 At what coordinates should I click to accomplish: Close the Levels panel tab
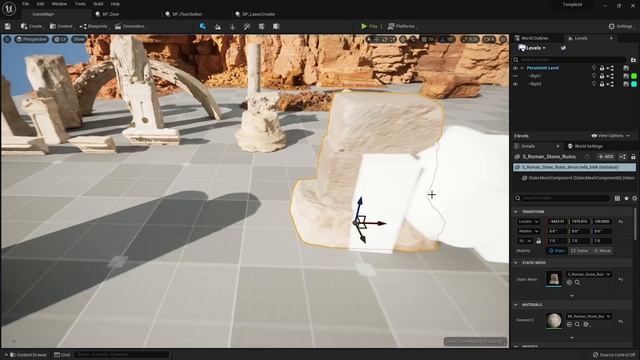611,38
